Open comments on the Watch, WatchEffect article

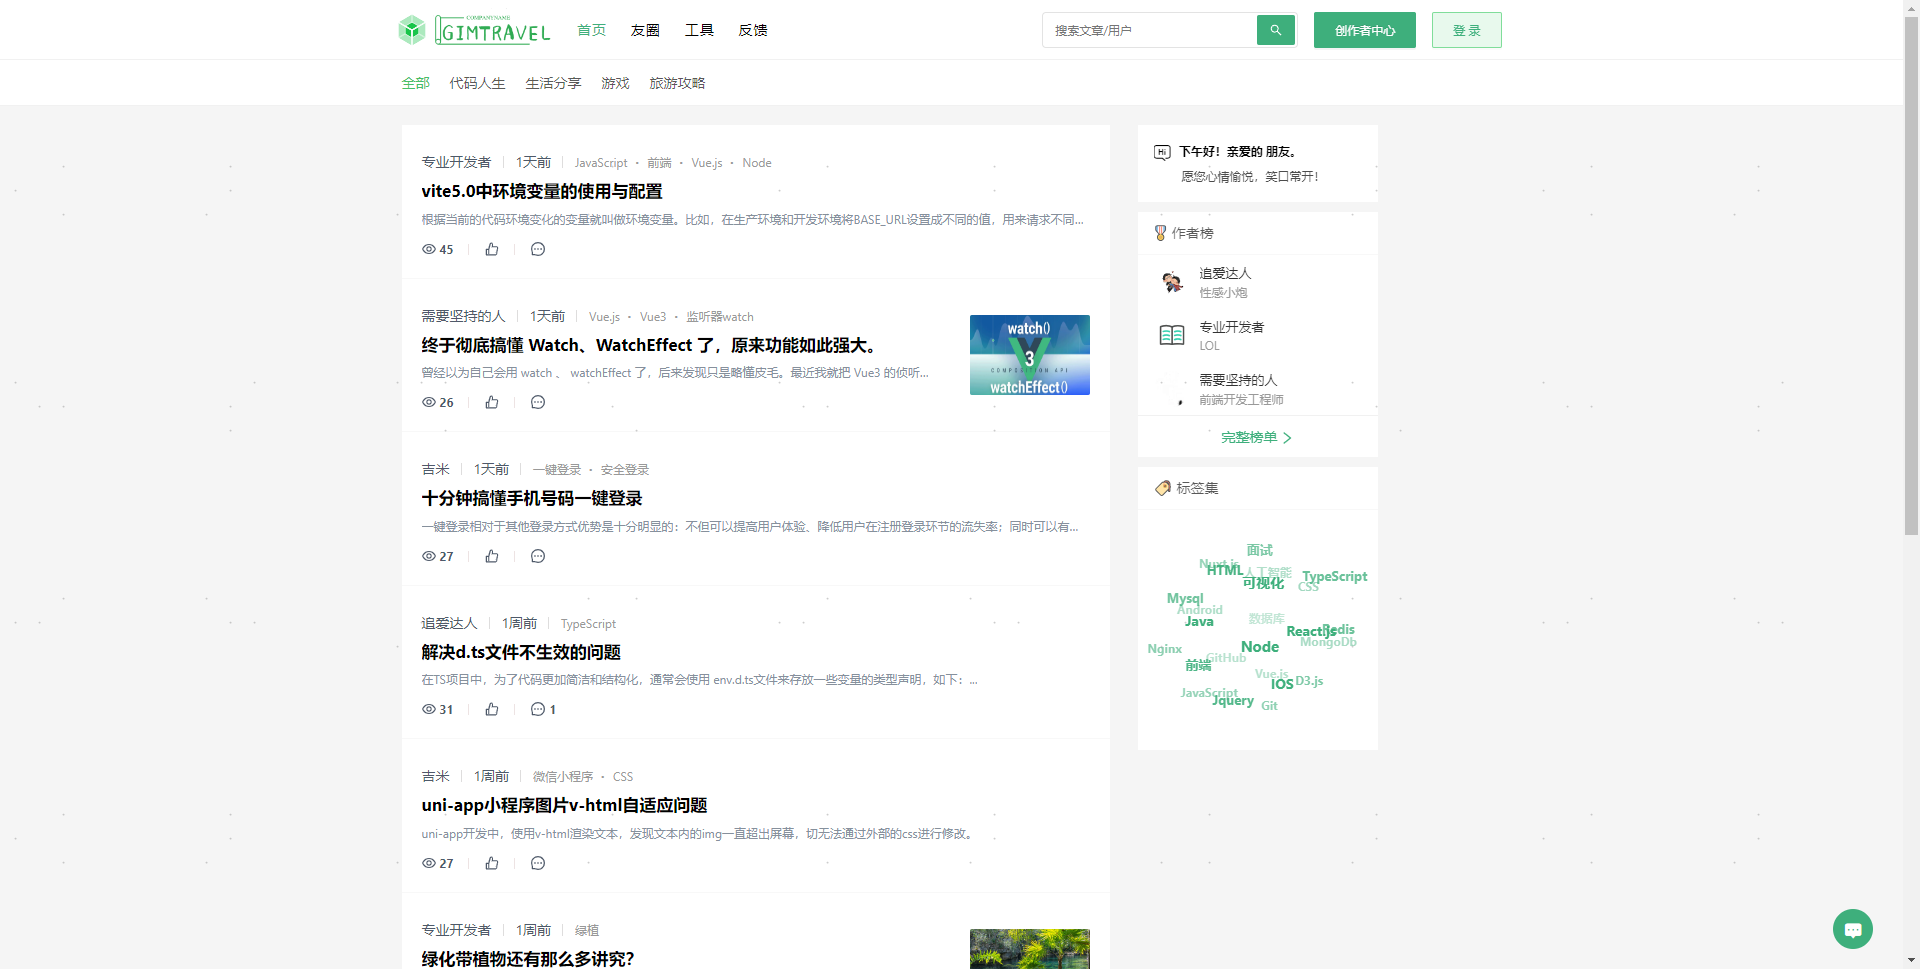tap(538, 402)
